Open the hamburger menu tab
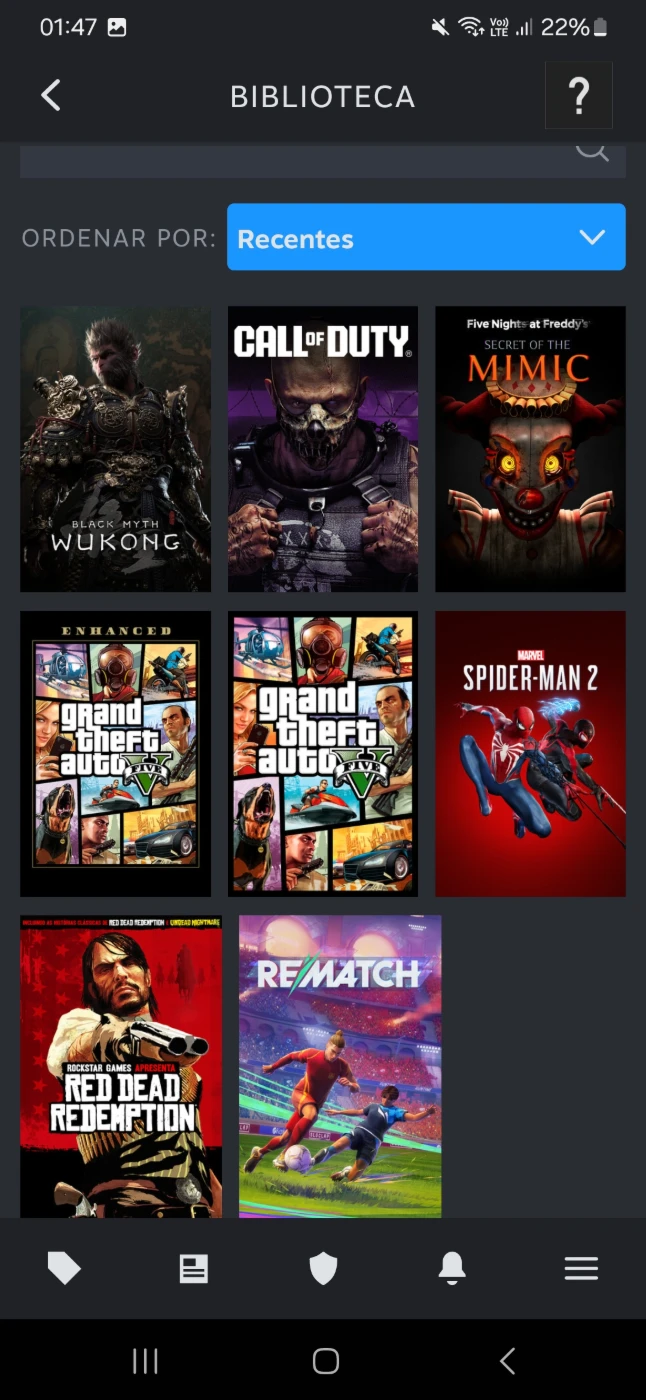The height and width of the screenshot is (1400, 646). pyautogui.click(x=581, y=1269)
